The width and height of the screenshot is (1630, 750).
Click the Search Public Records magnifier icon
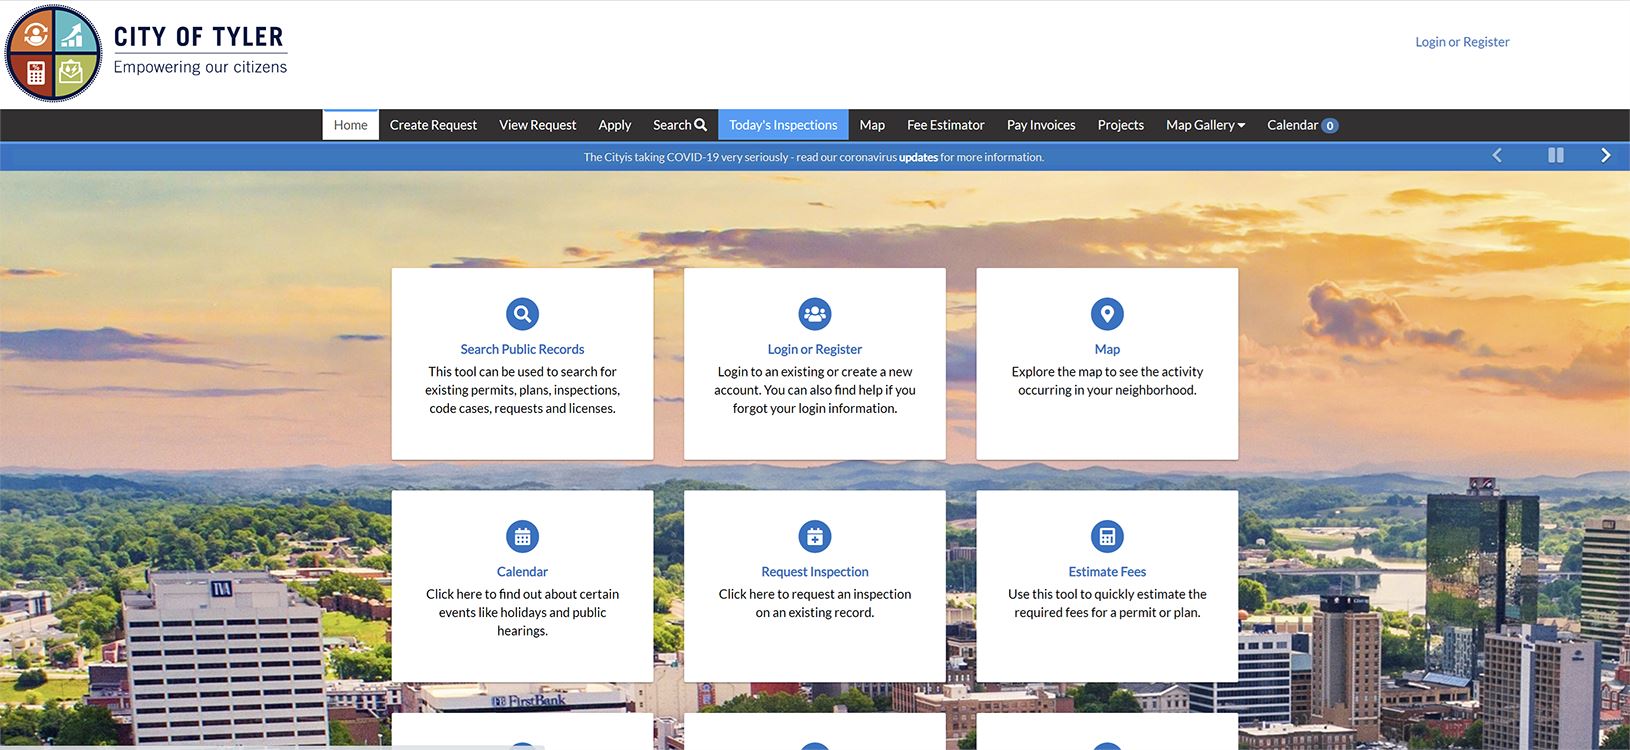(x=522, y=314)
